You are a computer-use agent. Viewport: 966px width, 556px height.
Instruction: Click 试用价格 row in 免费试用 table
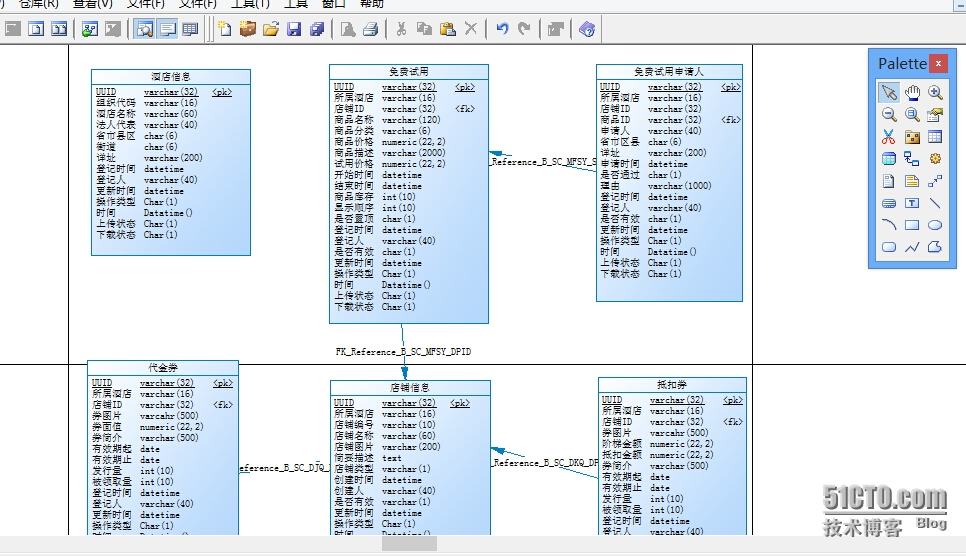click(x=408, y=164)
